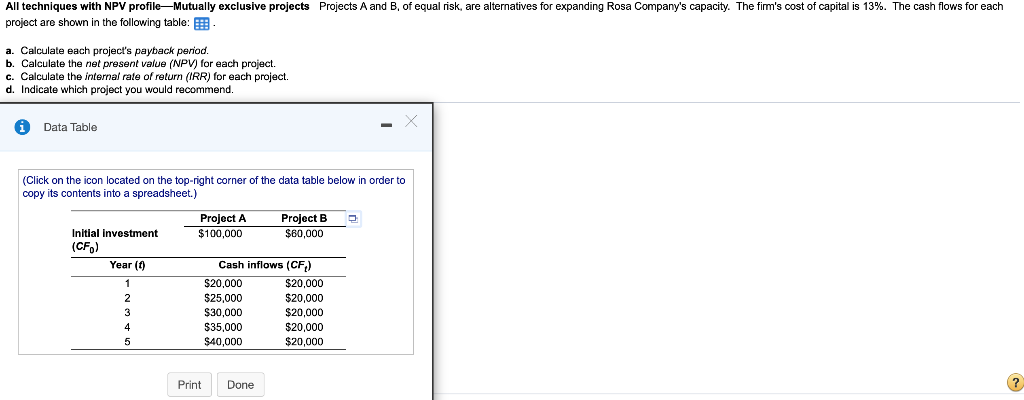1024x400 pixels.
Task: Click the Initial investment row label
Action: [x=114, y=240]
